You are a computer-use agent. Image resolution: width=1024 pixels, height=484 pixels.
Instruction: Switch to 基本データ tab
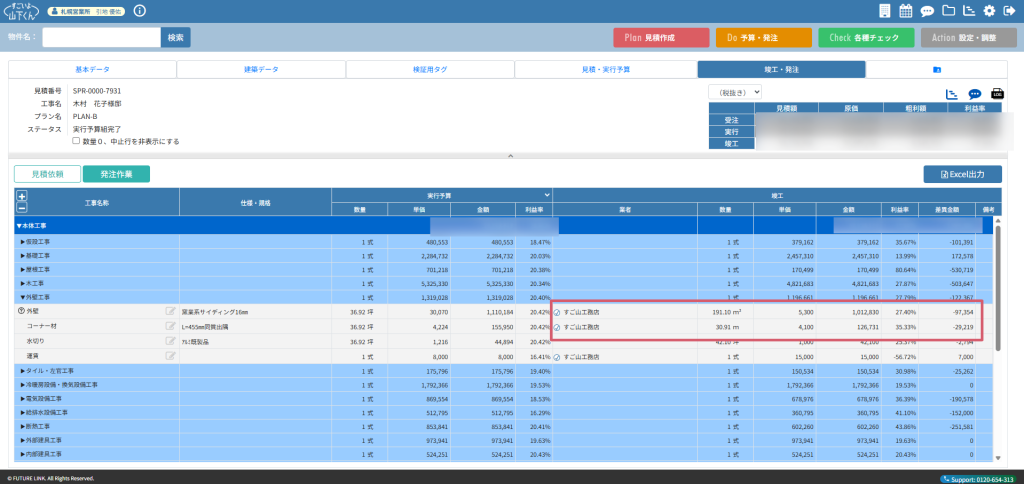pos(93,69)
